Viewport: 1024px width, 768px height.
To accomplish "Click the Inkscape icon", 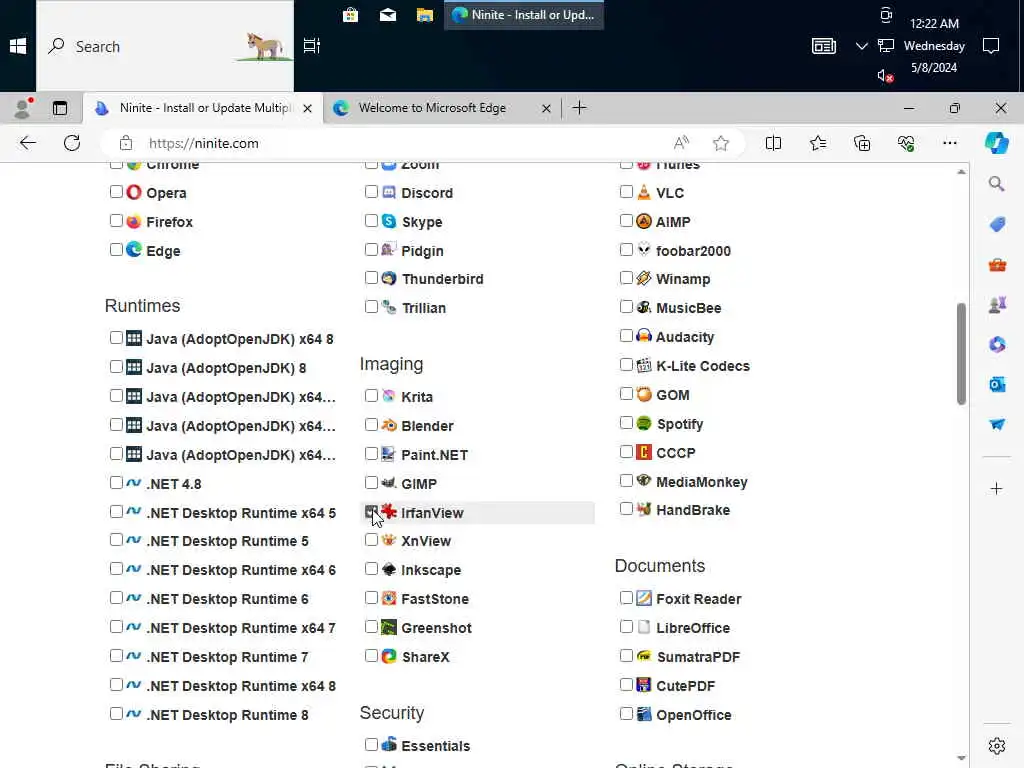I will (x=389, y=569).
